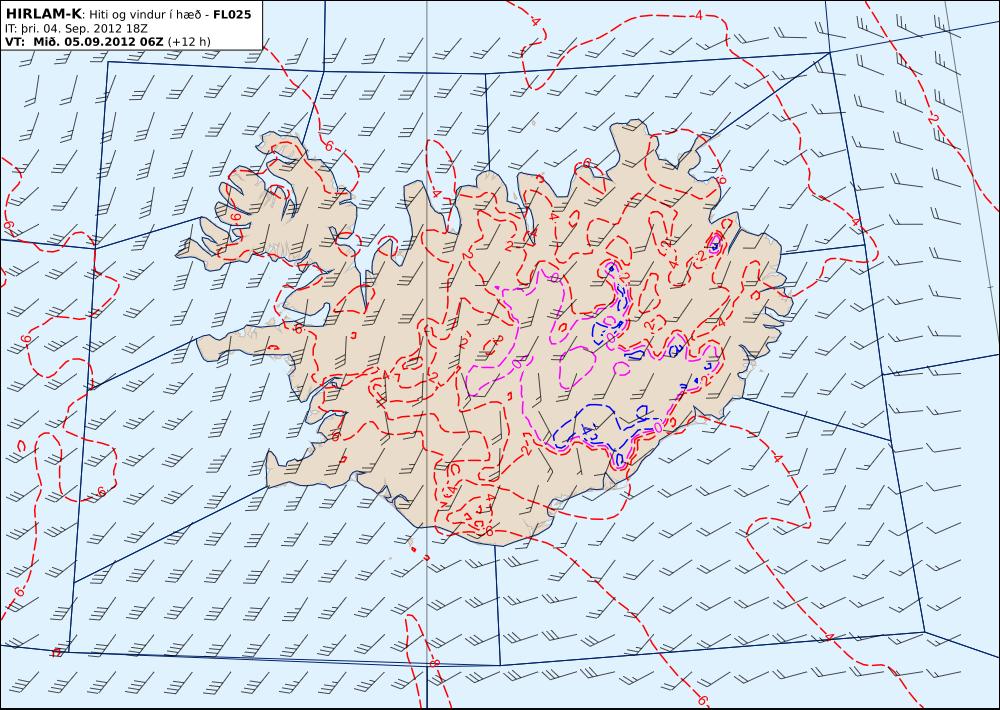
Task: Click the HIRLAM-K model title
Action: tap(44, 14)
